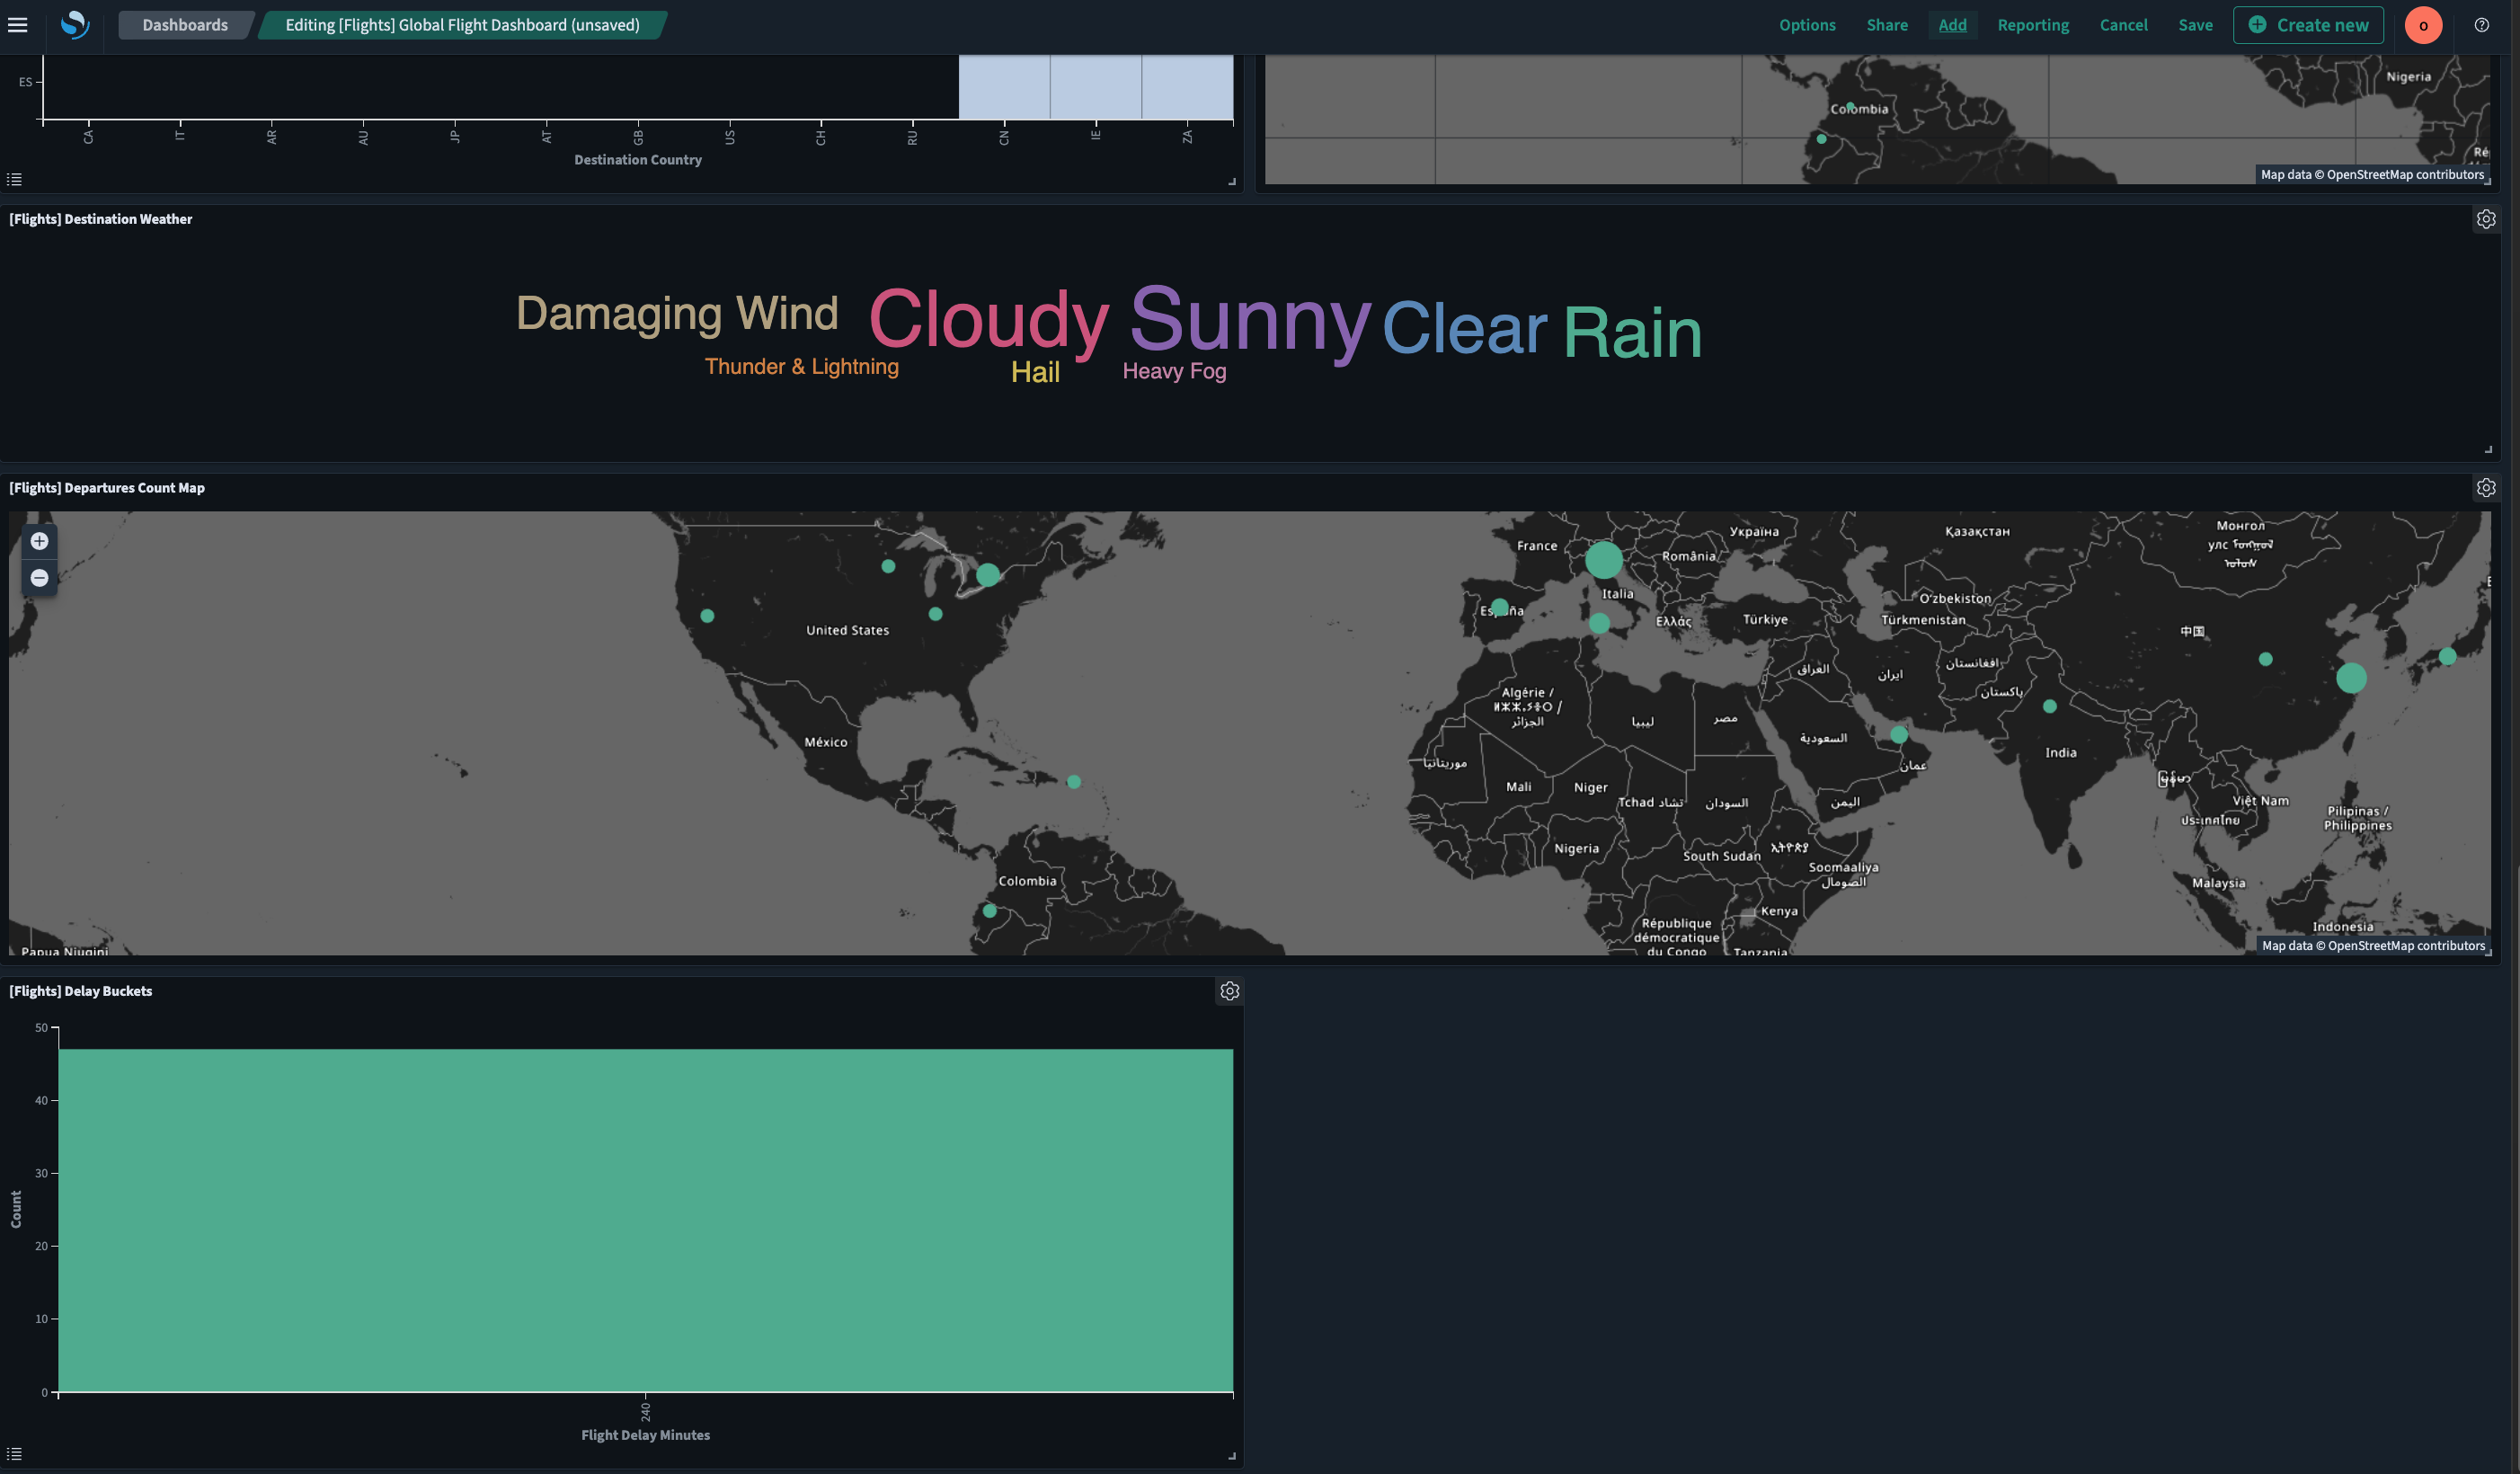Click the large departure circle in eastern China
Image resolution: width=2520 pixels, height=1474 pixels.
2351,678
